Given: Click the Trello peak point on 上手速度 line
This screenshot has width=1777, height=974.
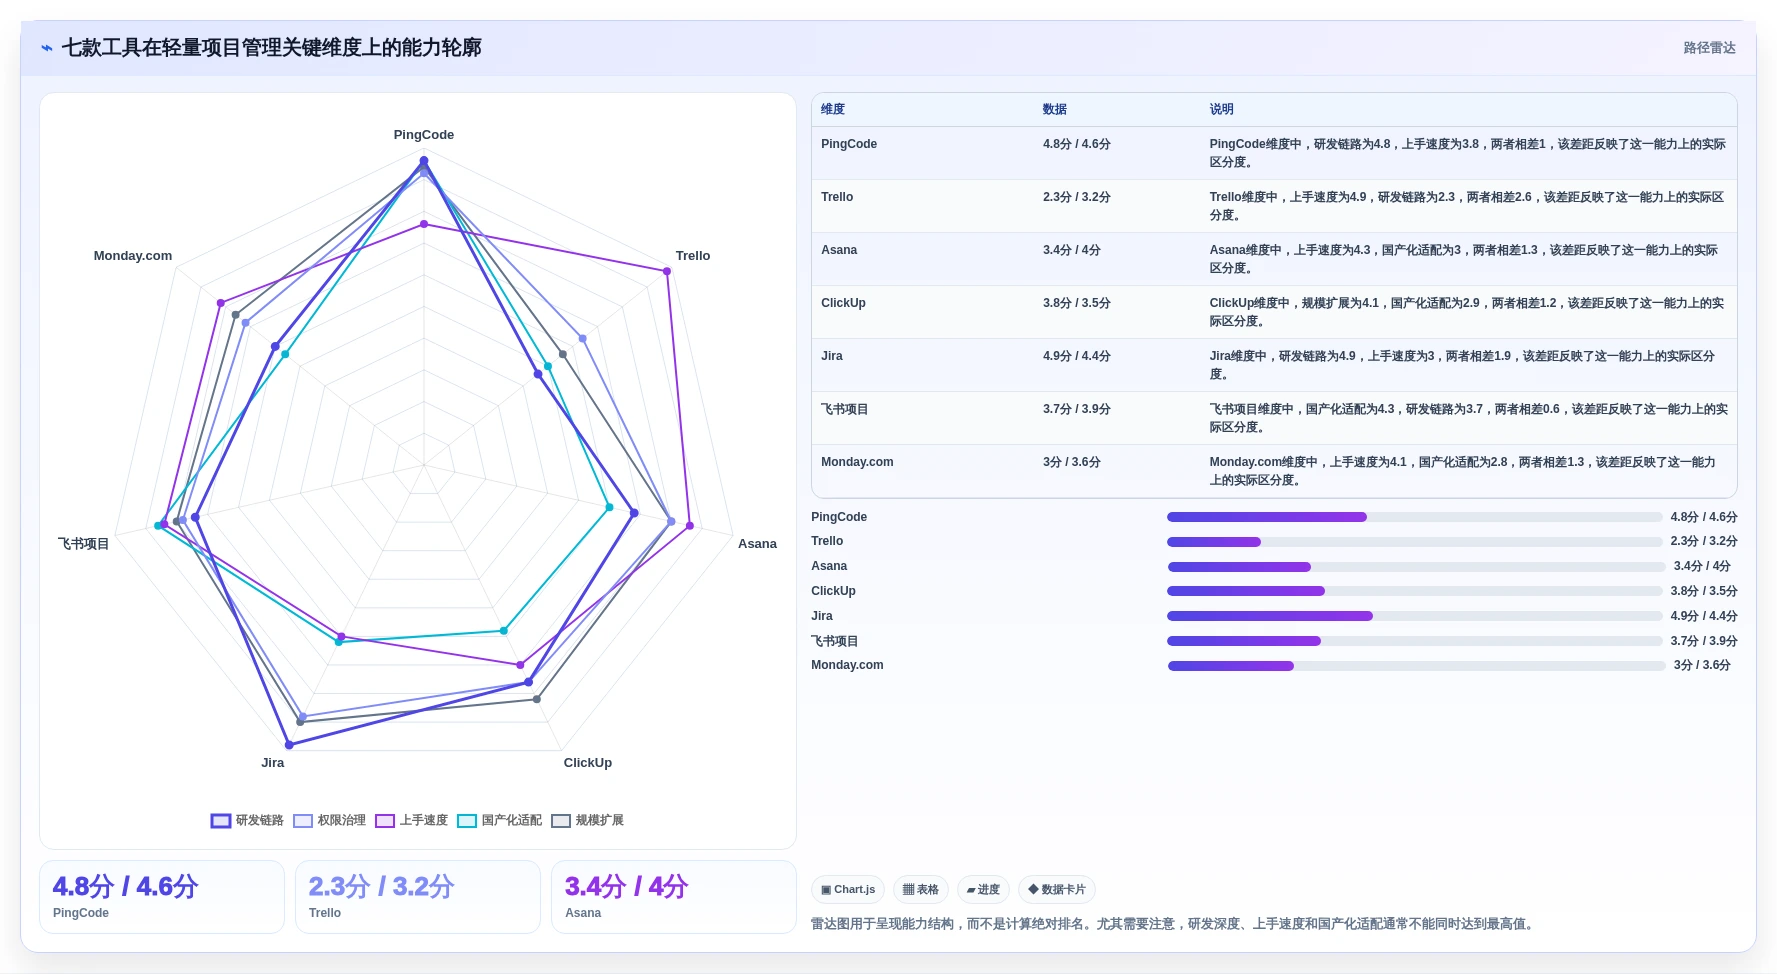Looking at the screenshot, I should (x=667, y=271).
